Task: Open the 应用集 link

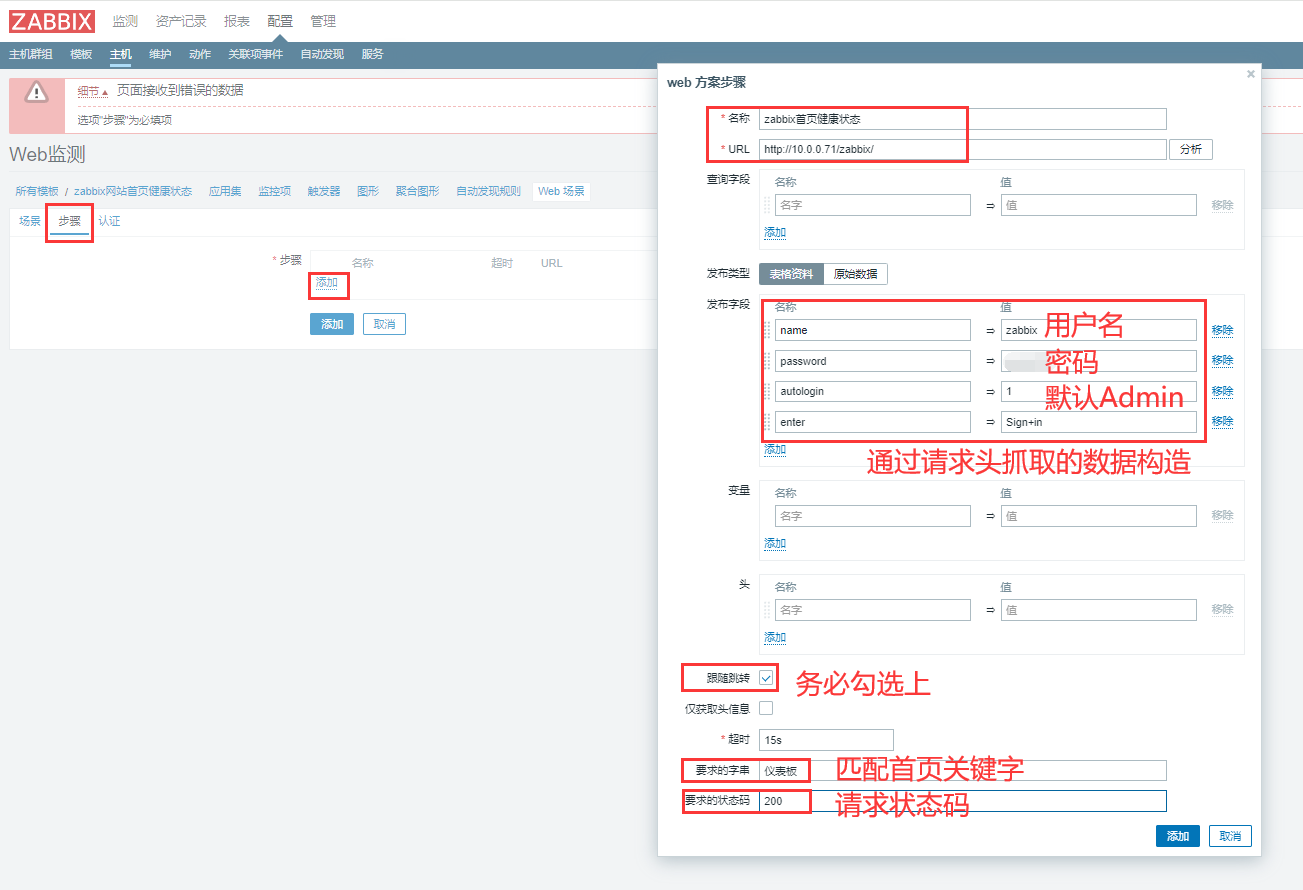Action: coord(225,191)
